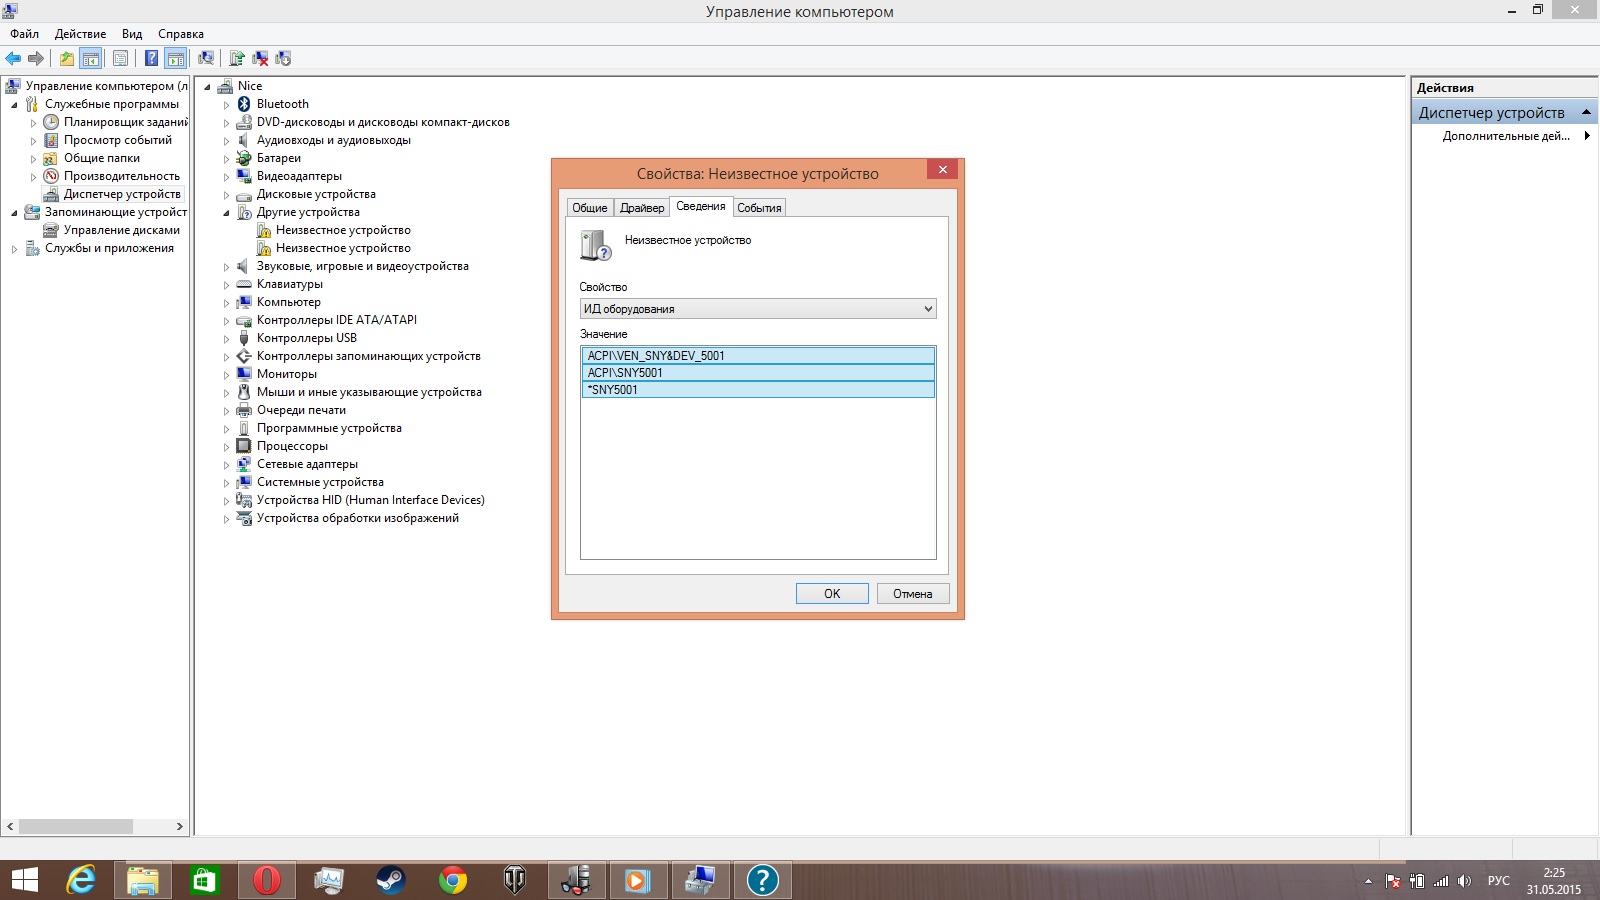Open the Свойство dropdown list
The image size is (1600, 900).
pos(757,309)
